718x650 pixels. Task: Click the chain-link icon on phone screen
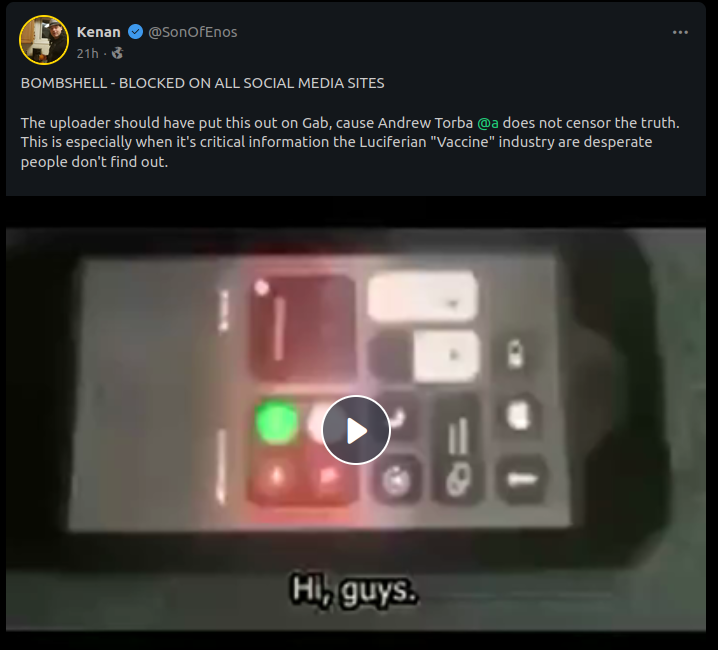458,480
